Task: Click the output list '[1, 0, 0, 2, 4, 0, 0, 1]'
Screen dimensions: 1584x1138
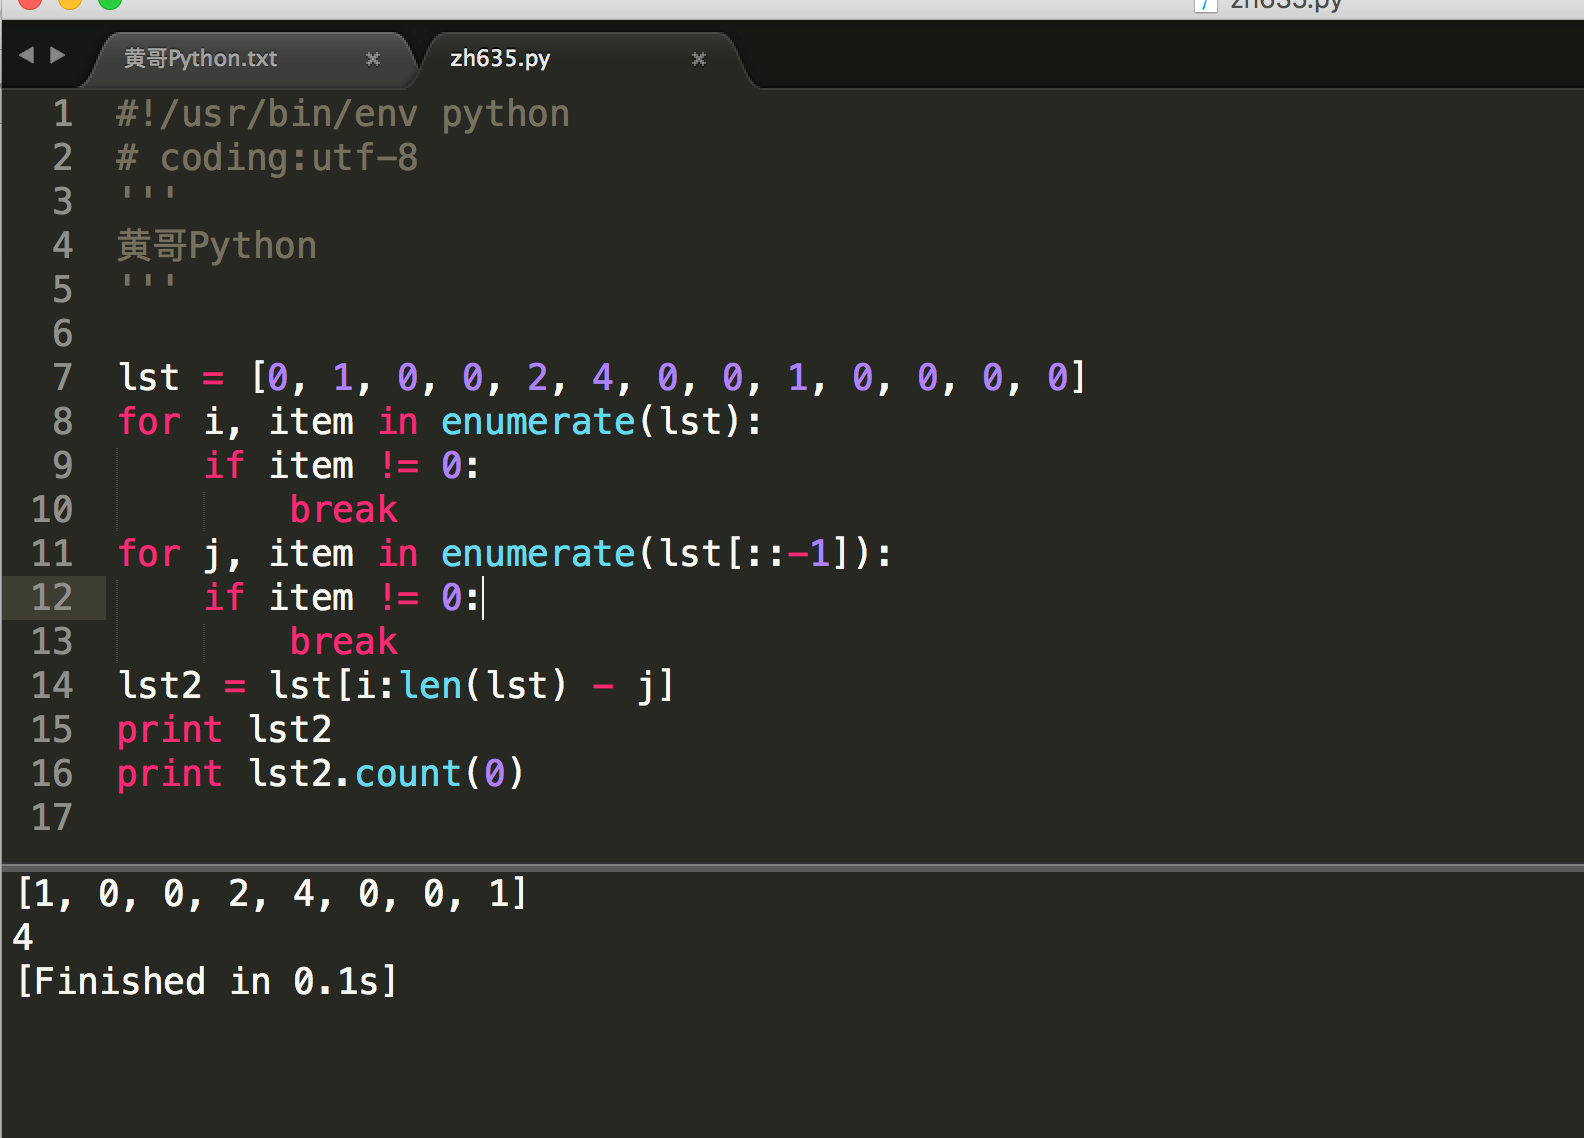Action: click(x=272, y=893)
